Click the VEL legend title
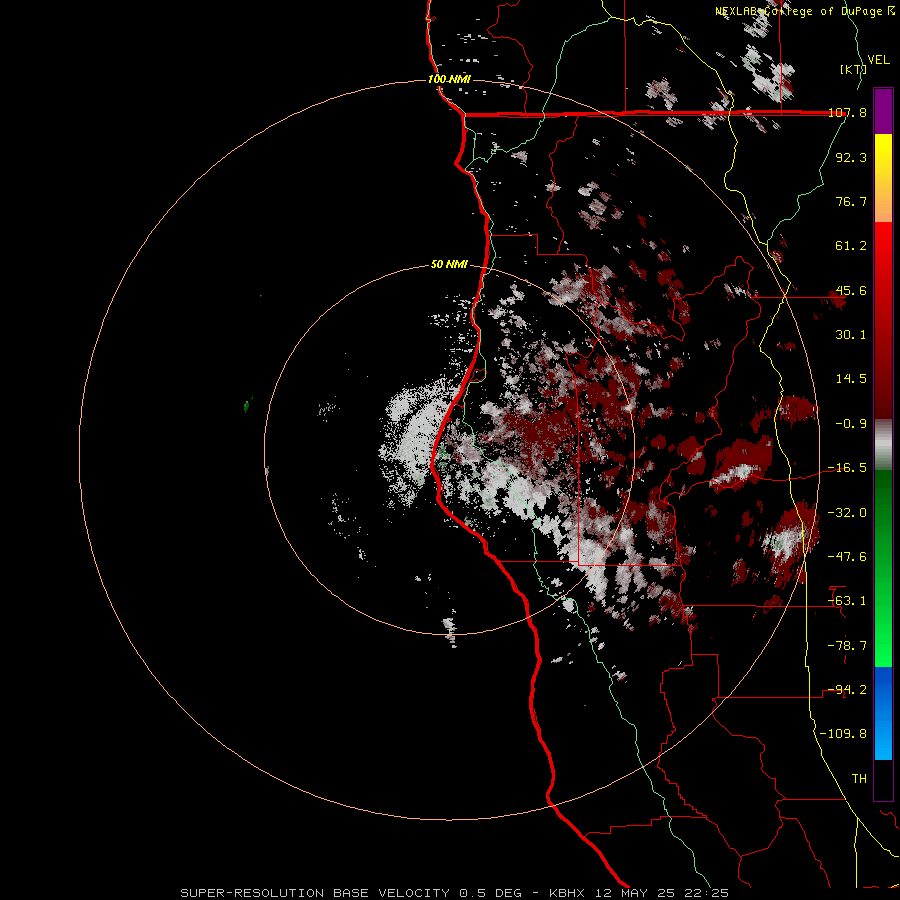 tap(879, 60)
